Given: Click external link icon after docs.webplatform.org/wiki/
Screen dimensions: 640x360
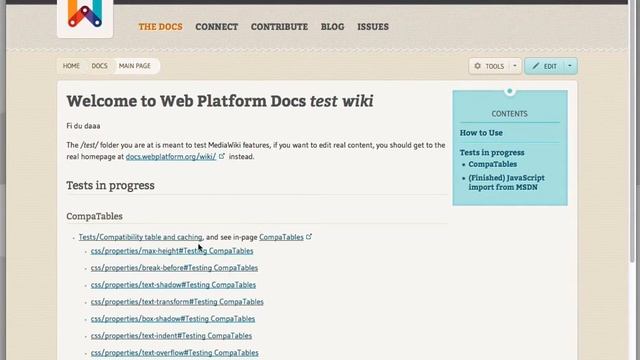Looking at the screenshot, I should [x=222, y=156].
